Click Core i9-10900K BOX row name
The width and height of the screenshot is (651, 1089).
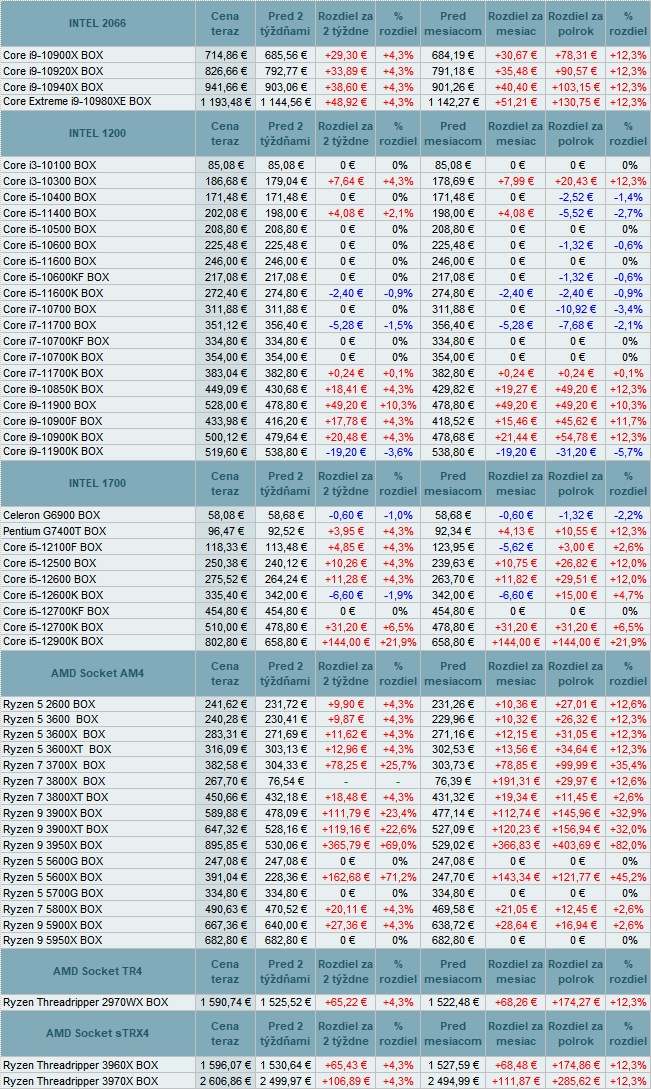(x=53, y=437)
